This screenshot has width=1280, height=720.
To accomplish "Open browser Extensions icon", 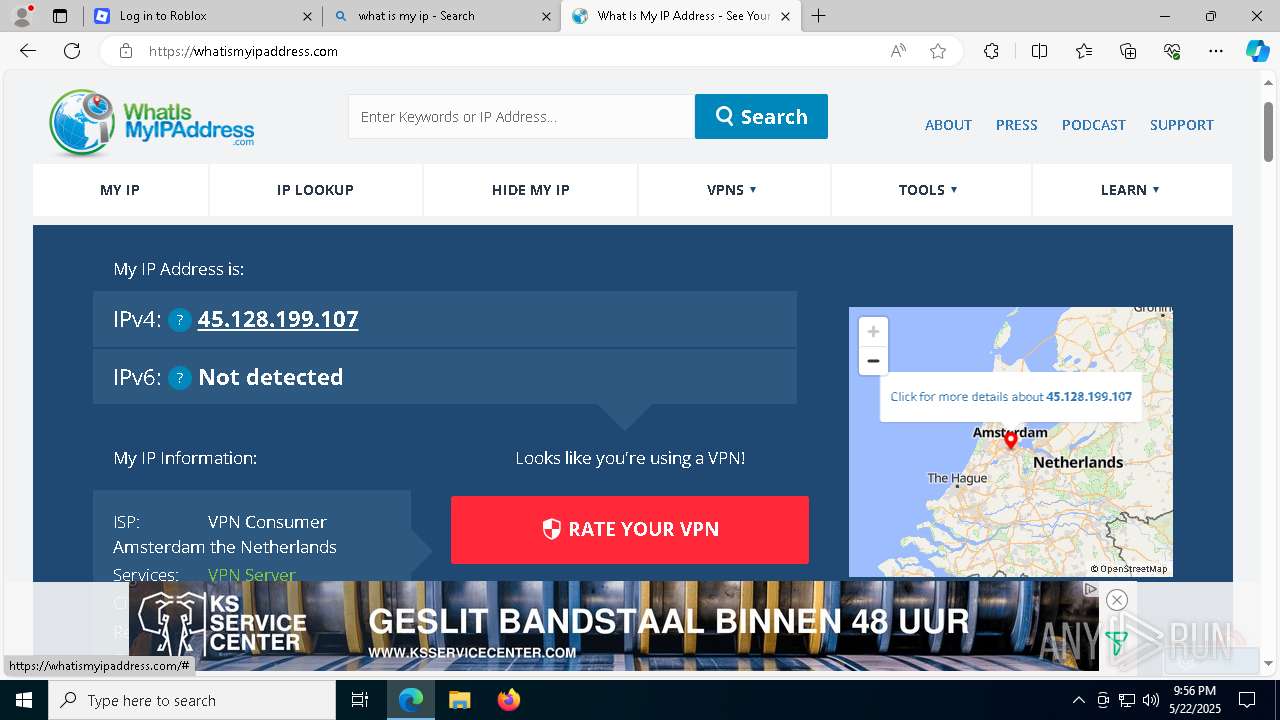I will pyautogui.click(x=991, y=51).
